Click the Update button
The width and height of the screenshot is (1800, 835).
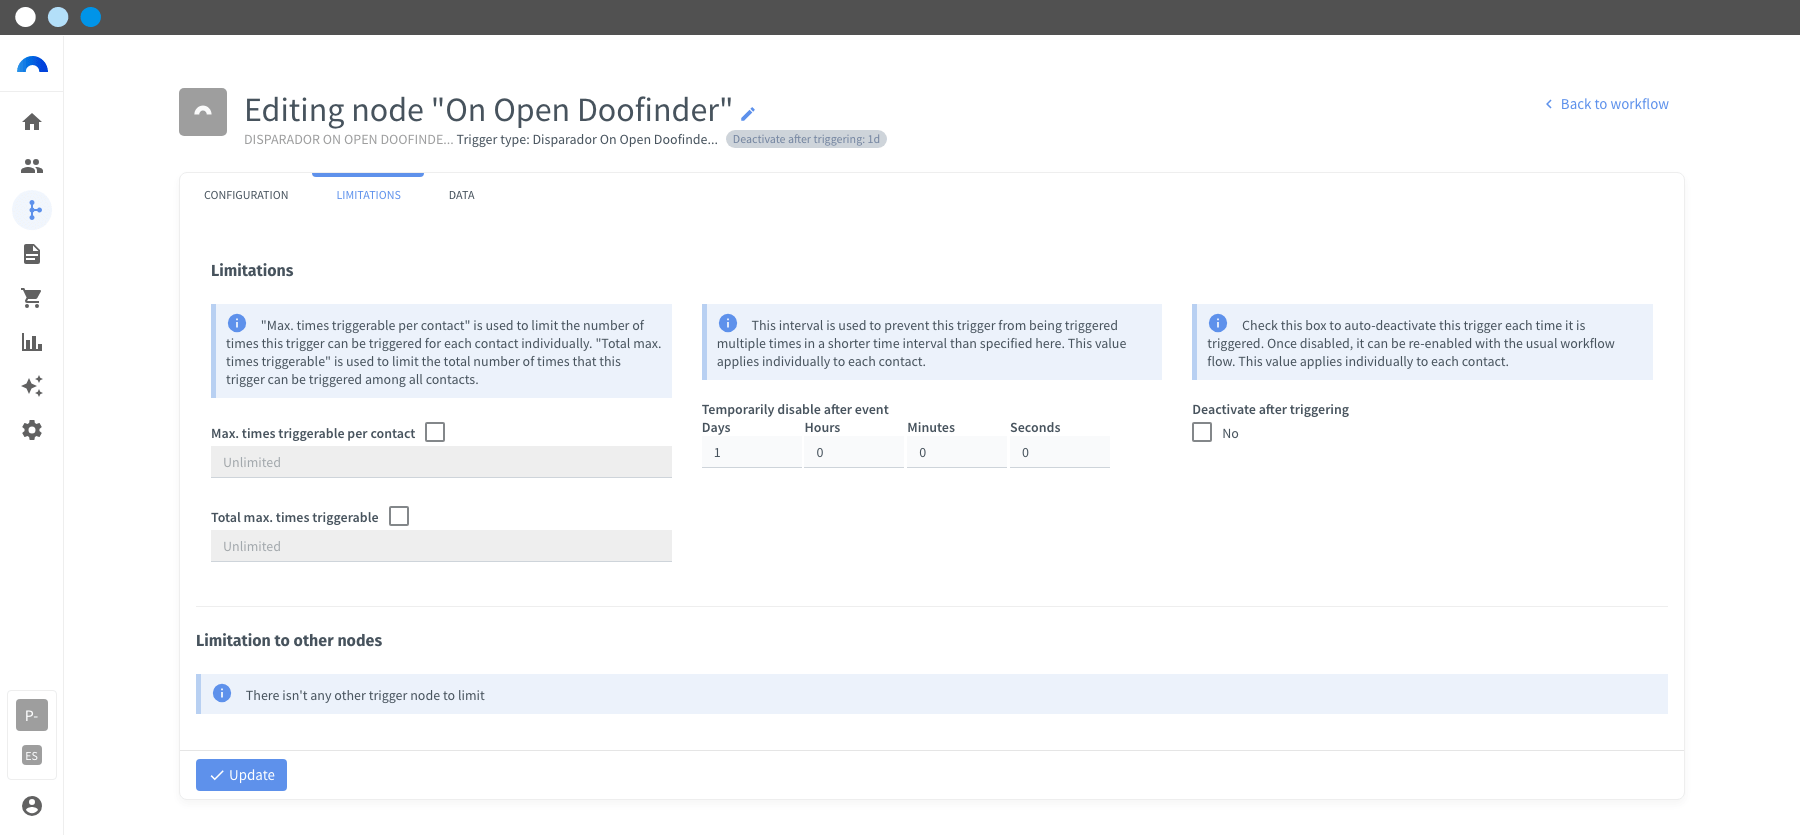(241, 775)
